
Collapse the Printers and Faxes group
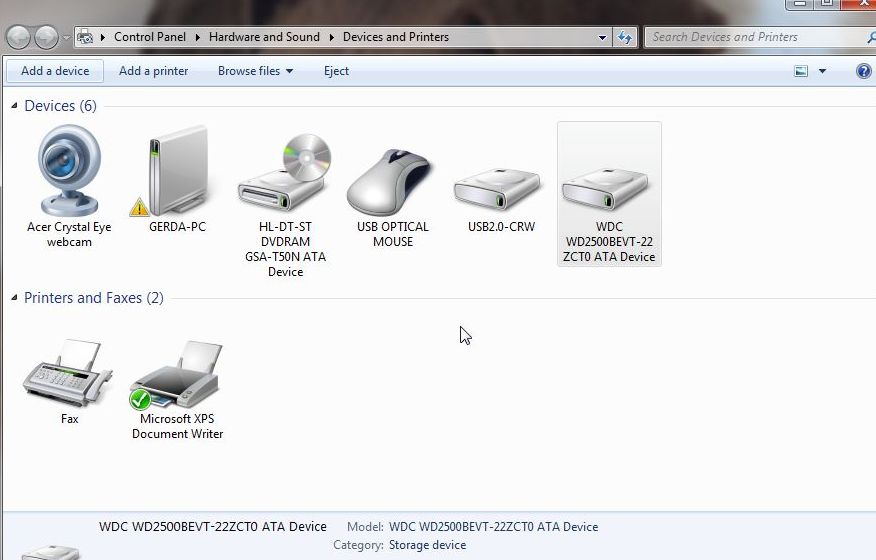[14, 298]
